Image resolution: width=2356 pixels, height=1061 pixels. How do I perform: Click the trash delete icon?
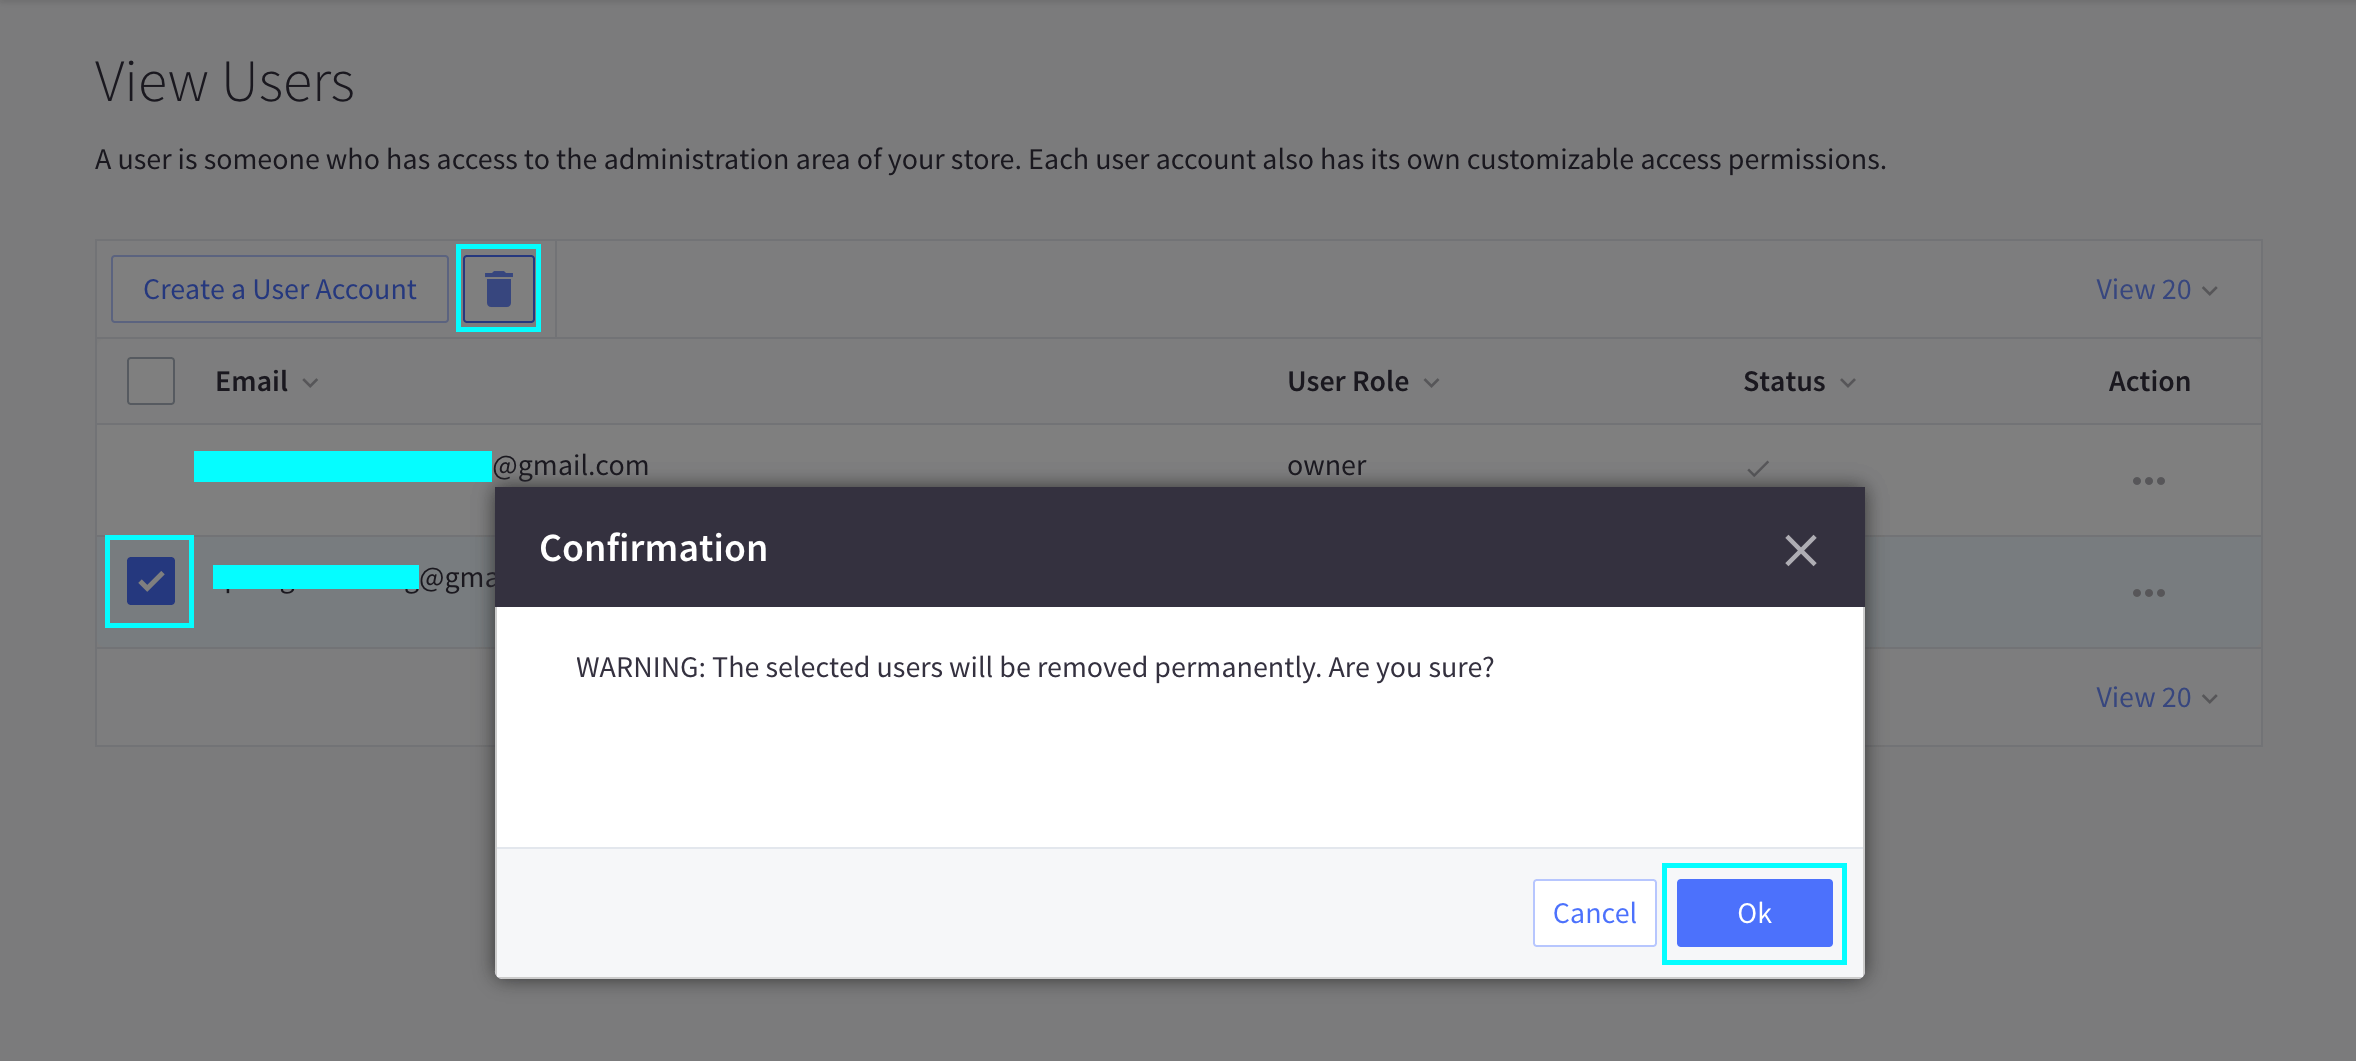[498, 289]
